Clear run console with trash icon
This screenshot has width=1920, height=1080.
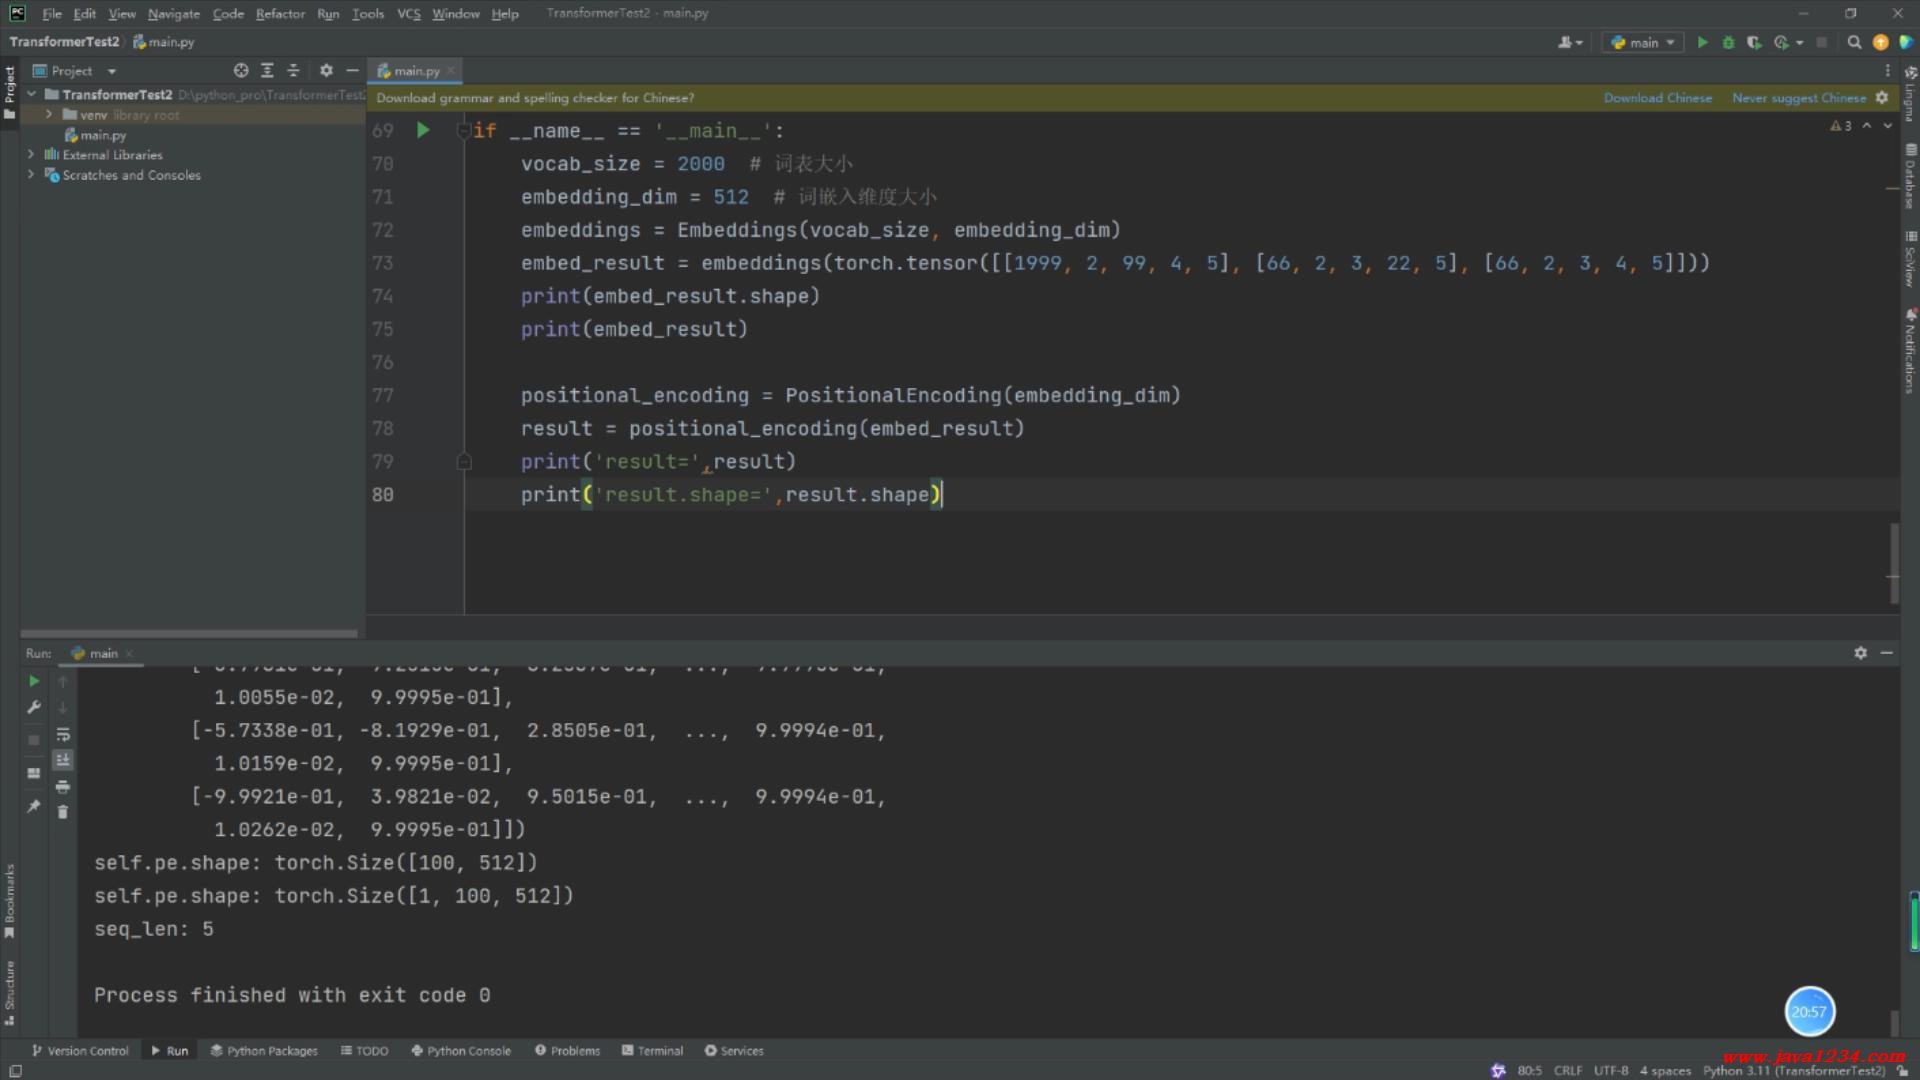click(x=63, y=813)
